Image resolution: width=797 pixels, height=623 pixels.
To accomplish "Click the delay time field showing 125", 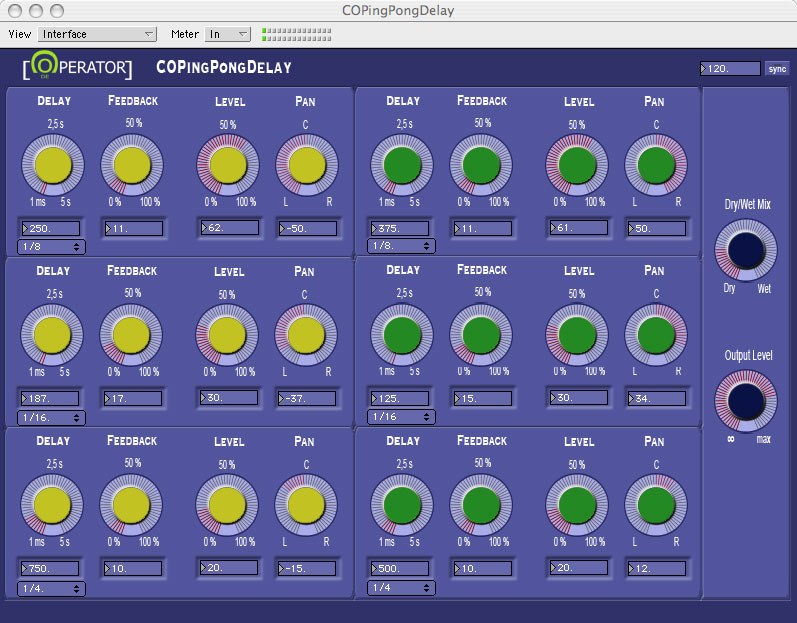I will (x=400, y=398).
